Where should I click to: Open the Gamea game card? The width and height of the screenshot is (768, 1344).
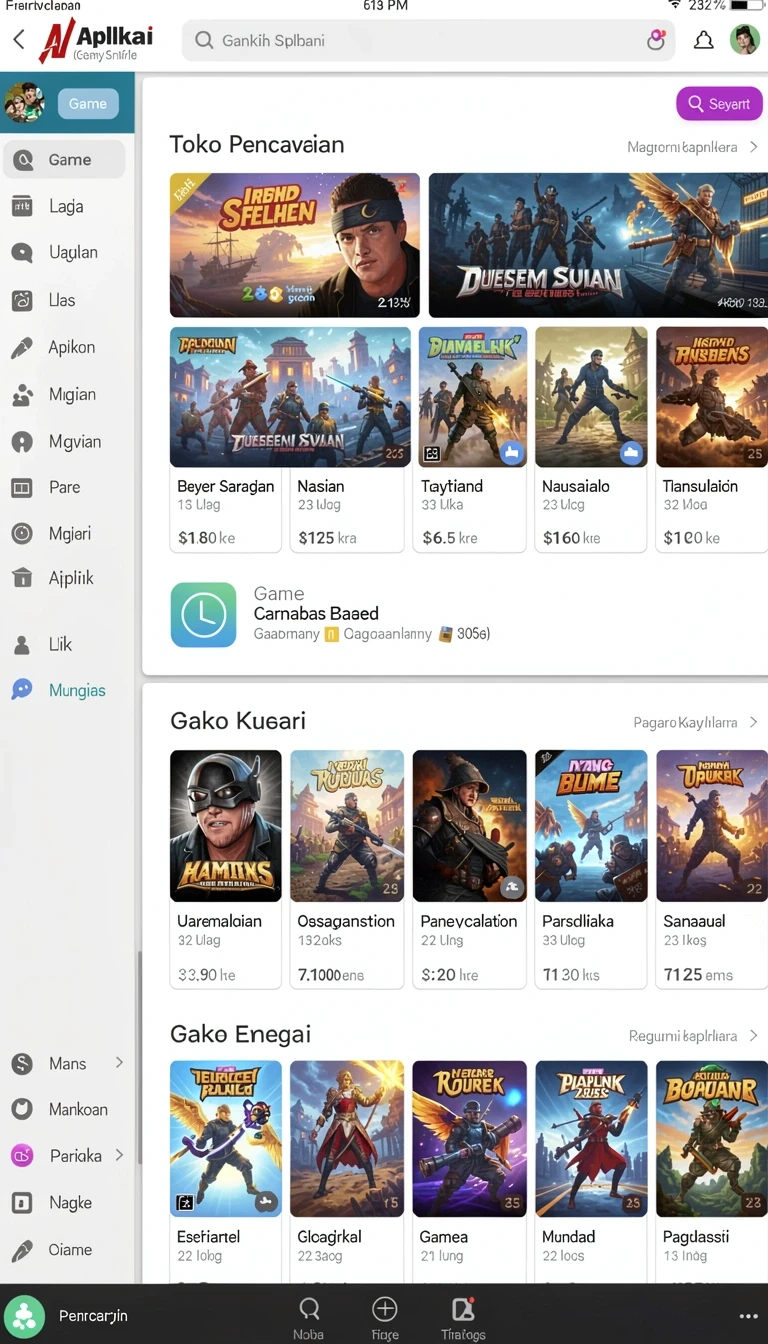point(469,1172)
